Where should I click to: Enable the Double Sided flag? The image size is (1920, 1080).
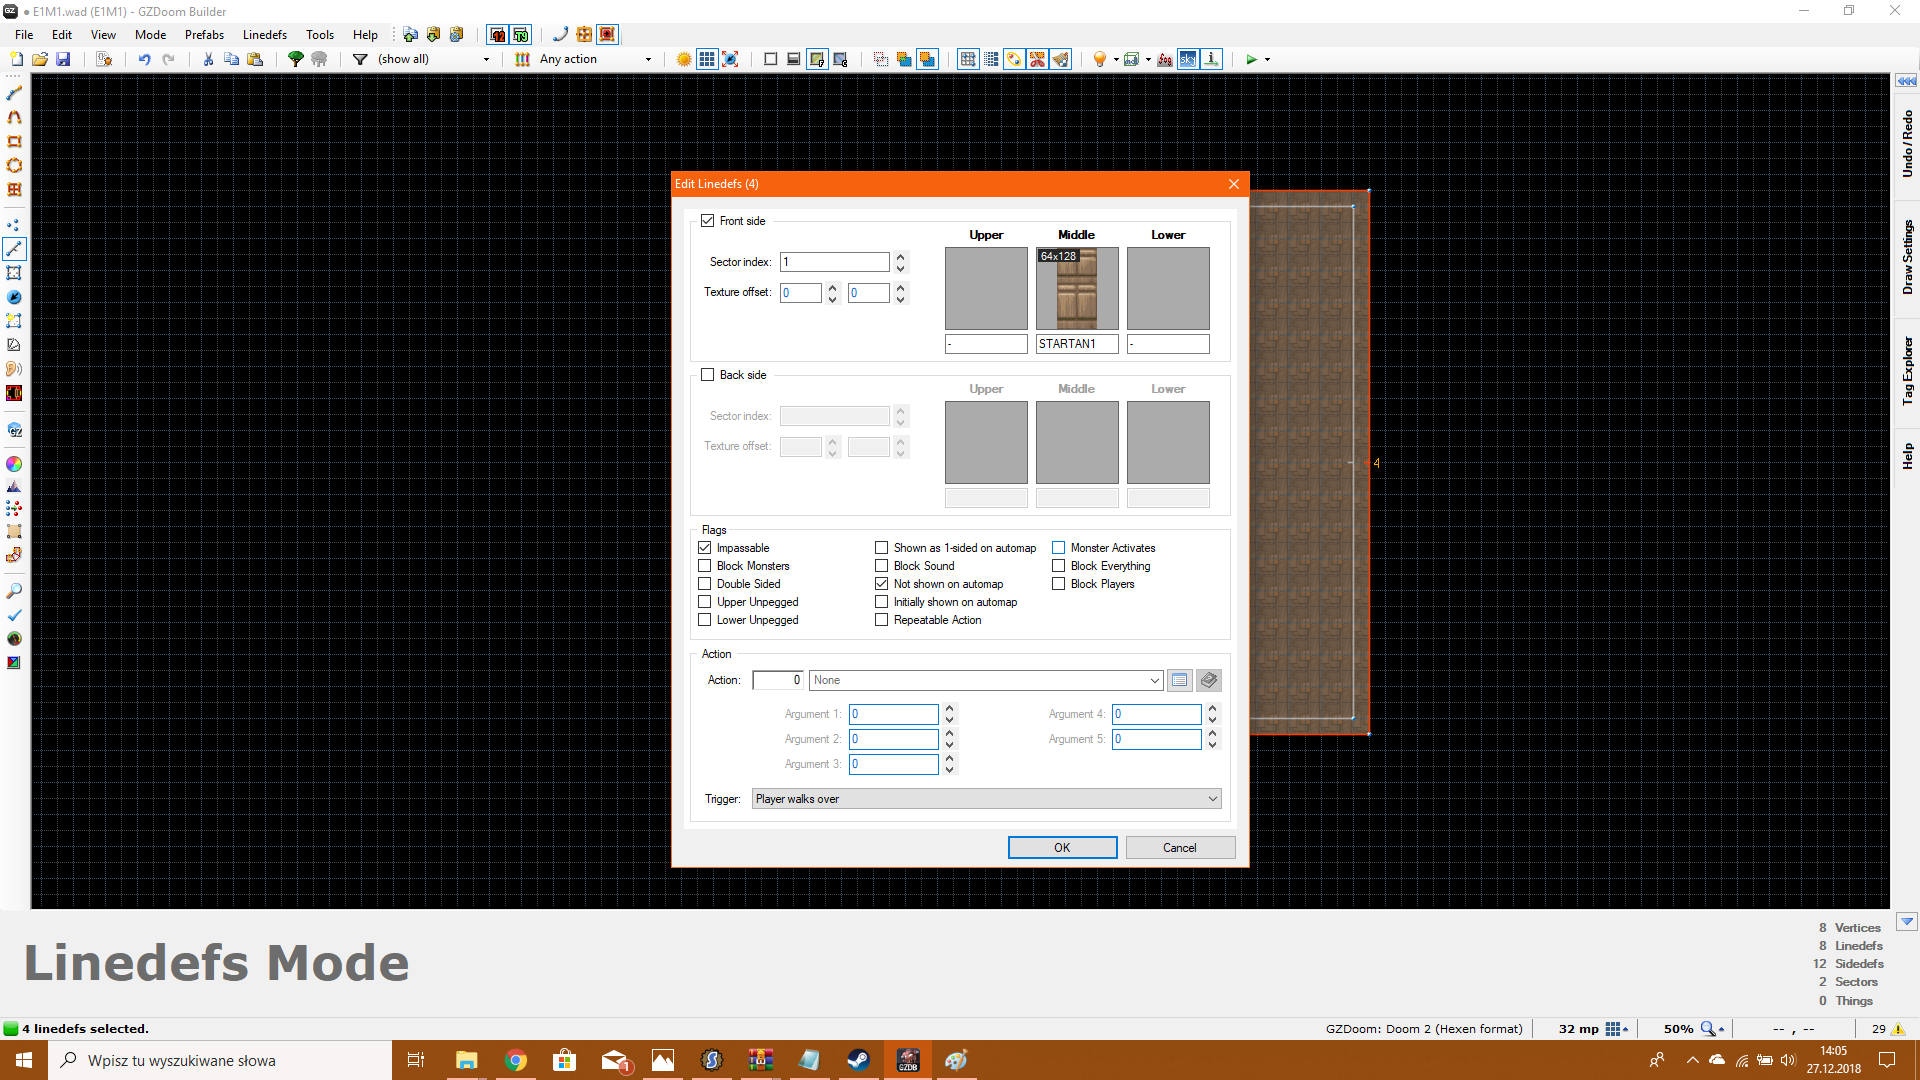705,583
